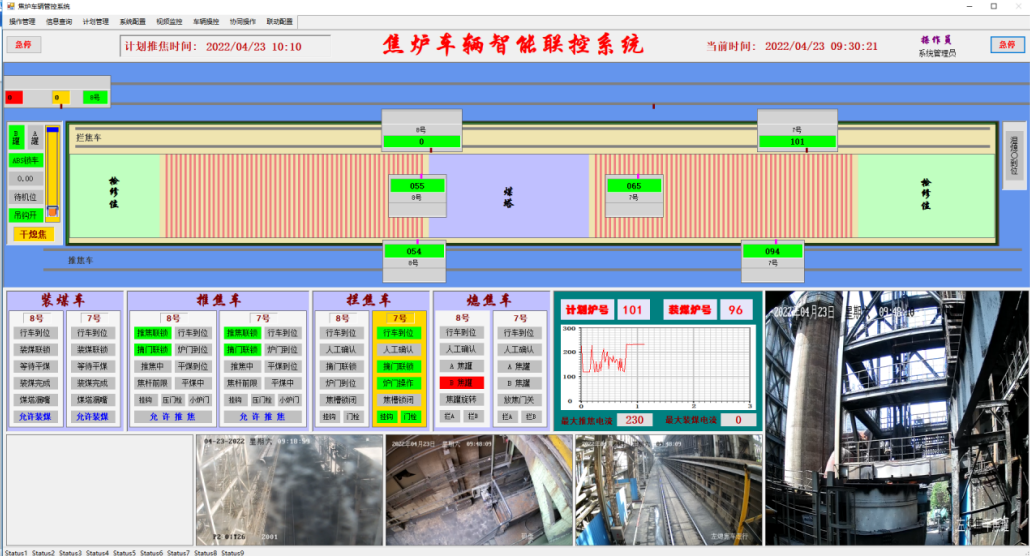Select the 8号 拦焦车 marker showing 0
The image size is (1030, 556).
tap(422, 131)
